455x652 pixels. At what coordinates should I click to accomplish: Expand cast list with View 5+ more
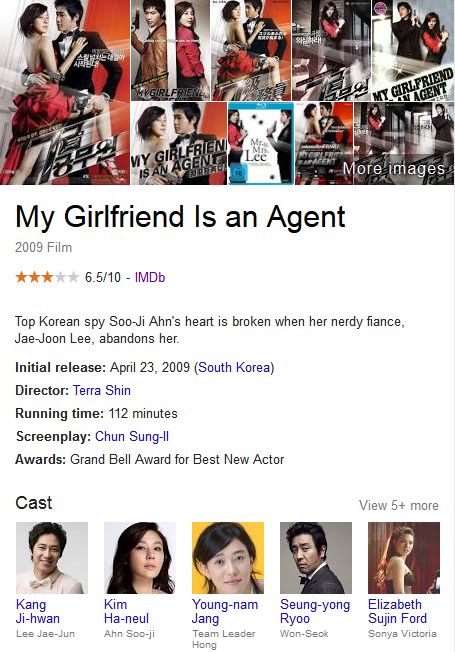click(398, 505)
